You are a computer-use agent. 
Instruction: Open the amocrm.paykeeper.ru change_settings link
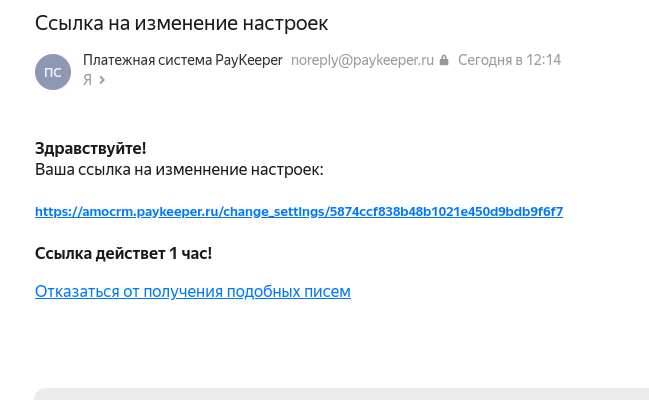(299, 212)
